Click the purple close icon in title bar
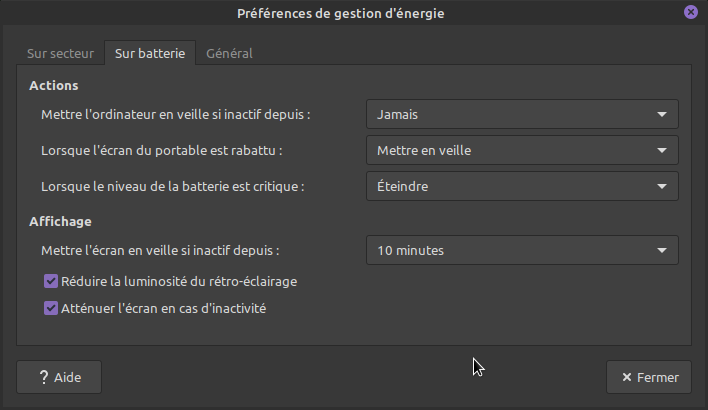This screenshot has height=410, width=708. pos(691,12)
